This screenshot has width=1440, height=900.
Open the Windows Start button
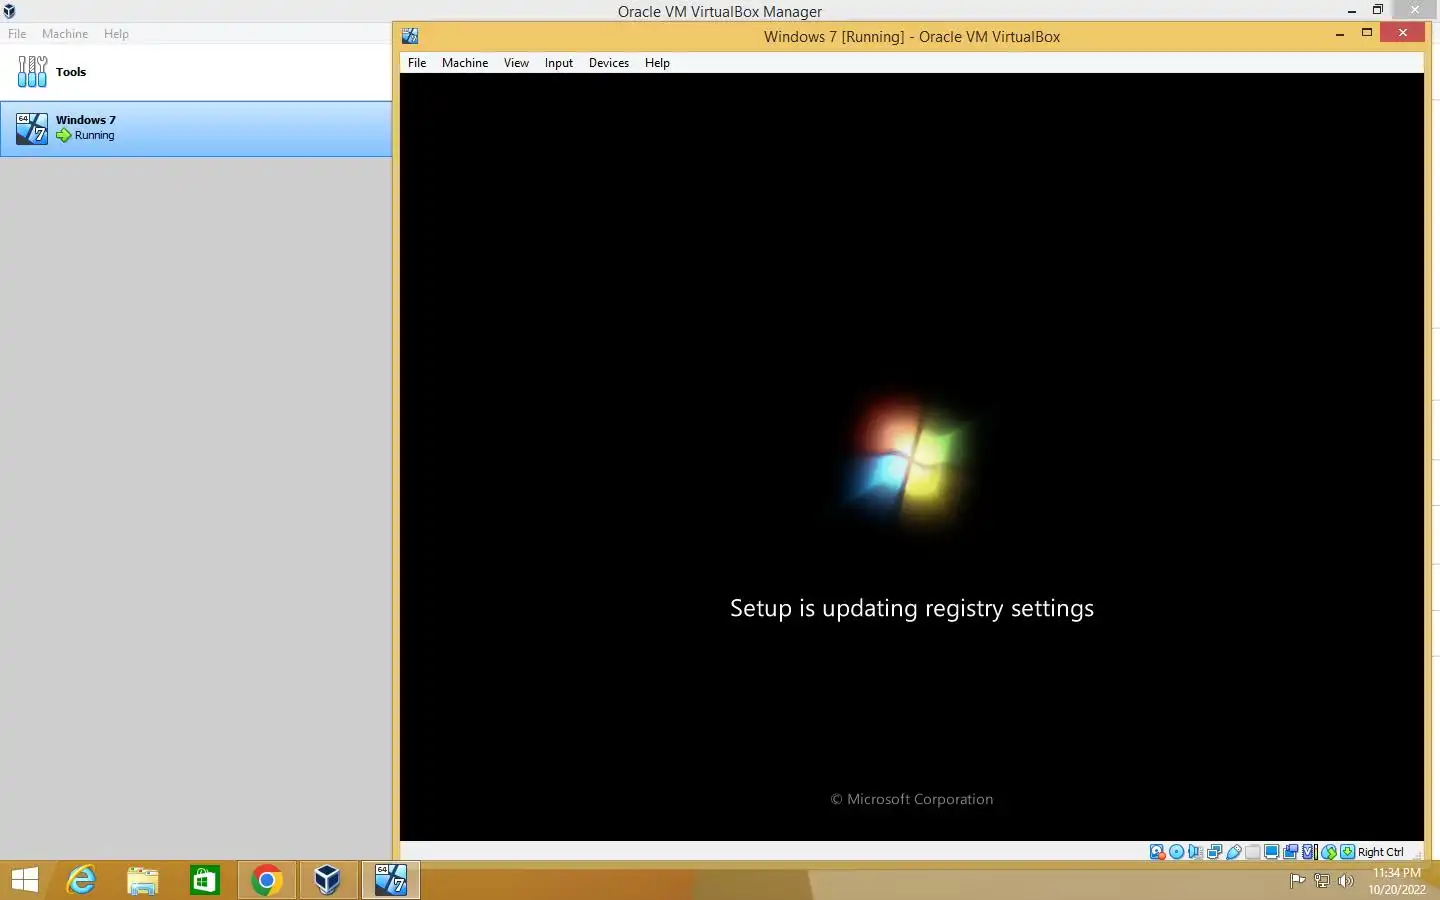24,880
